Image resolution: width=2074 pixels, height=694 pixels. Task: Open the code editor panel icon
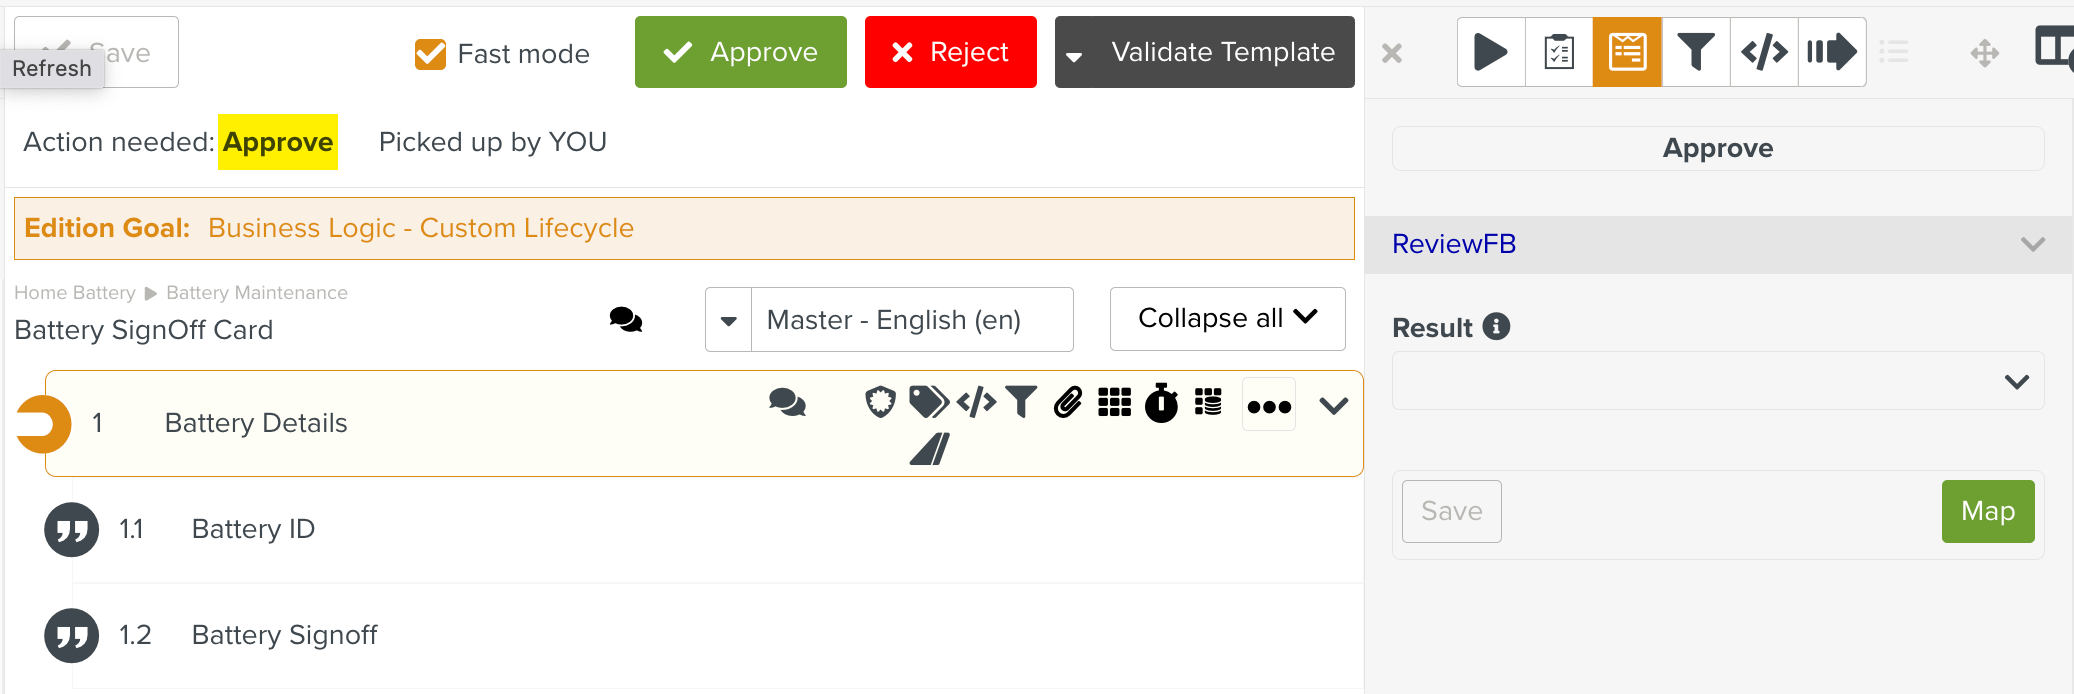1763,52
